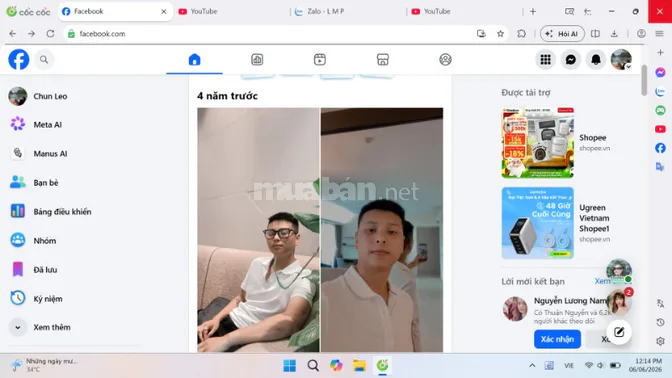Open the taskbar weather widget

pos(45,365)
